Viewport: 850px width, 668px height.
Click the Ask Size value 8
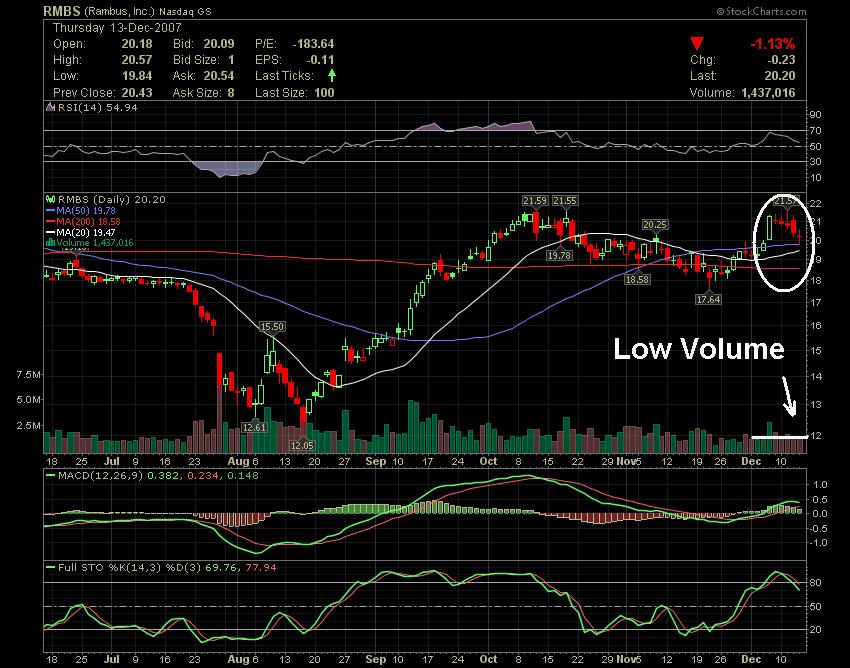tap(231, 93)
